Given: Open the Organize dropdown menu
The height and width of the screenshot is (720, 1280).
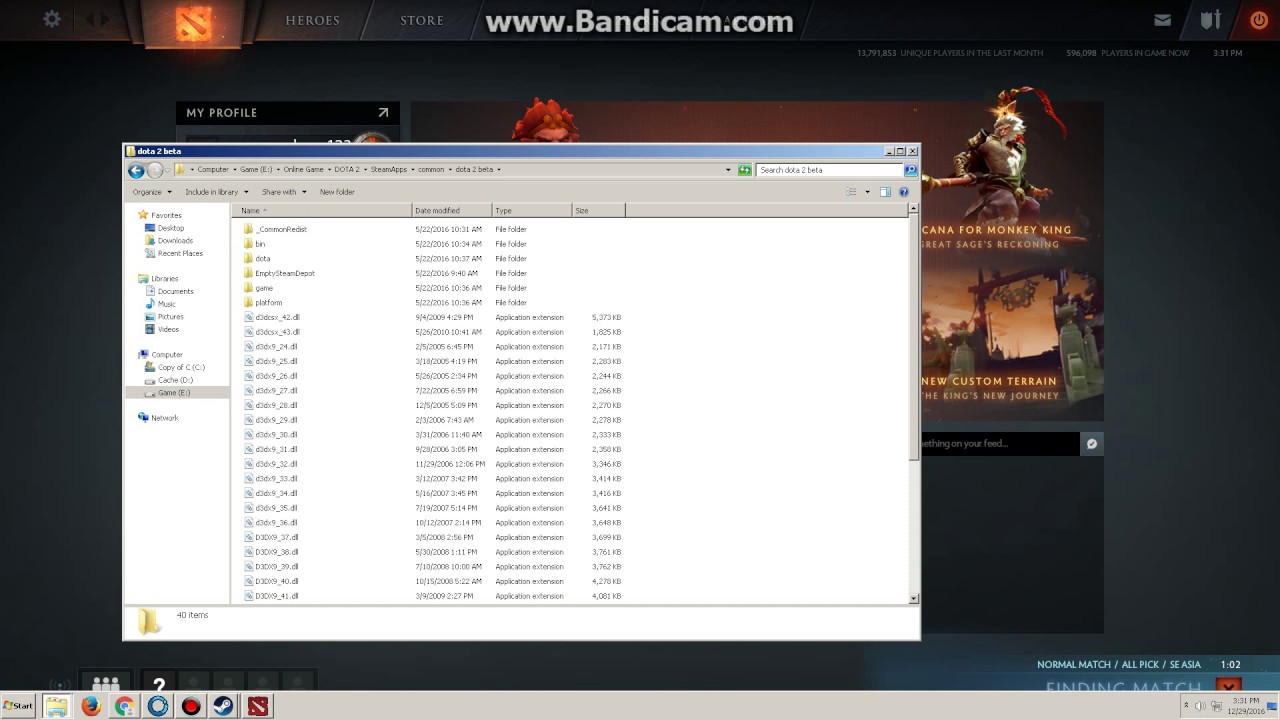Looking at the screenshot, I should (x=152, y=192).
